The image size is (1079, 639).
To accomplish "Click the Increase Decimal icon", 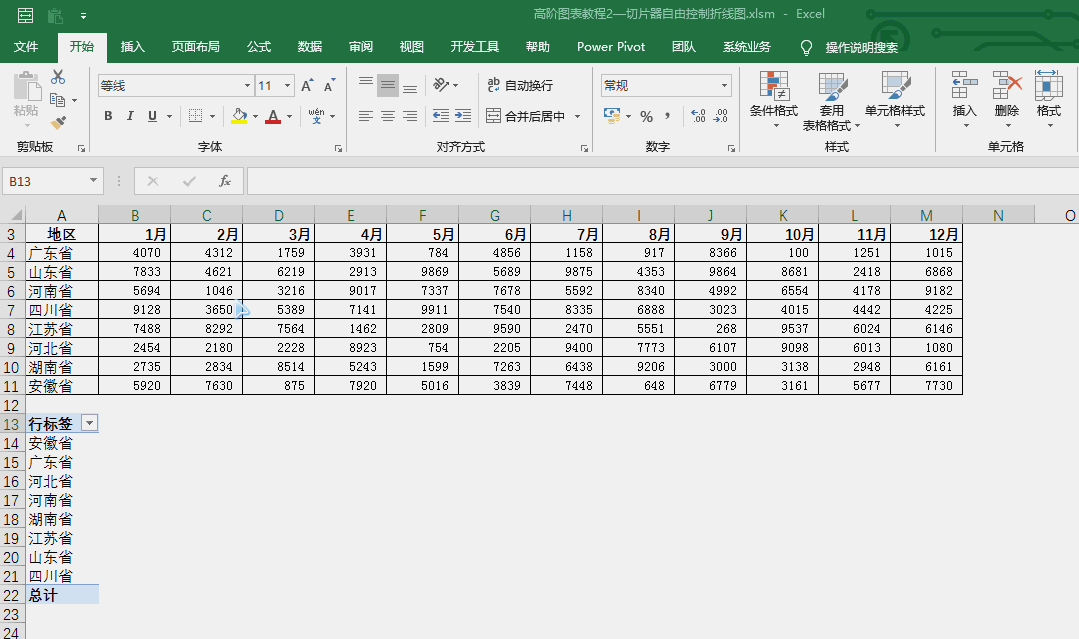I will pyautogui.click(x=698, y=116).
